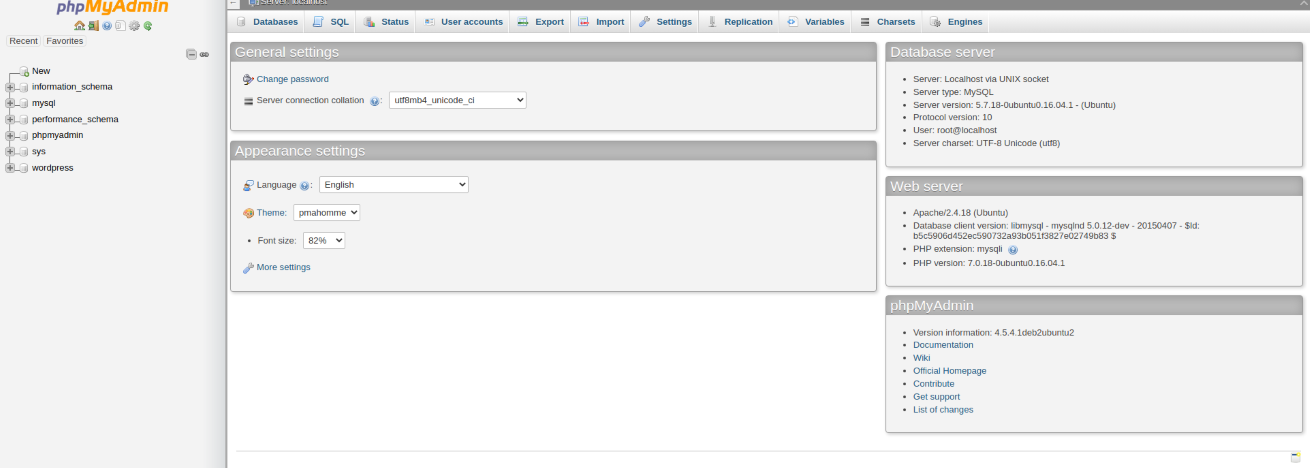Click the database icon next to sys
Screen dimensions: 1310x468
(23, 152)
